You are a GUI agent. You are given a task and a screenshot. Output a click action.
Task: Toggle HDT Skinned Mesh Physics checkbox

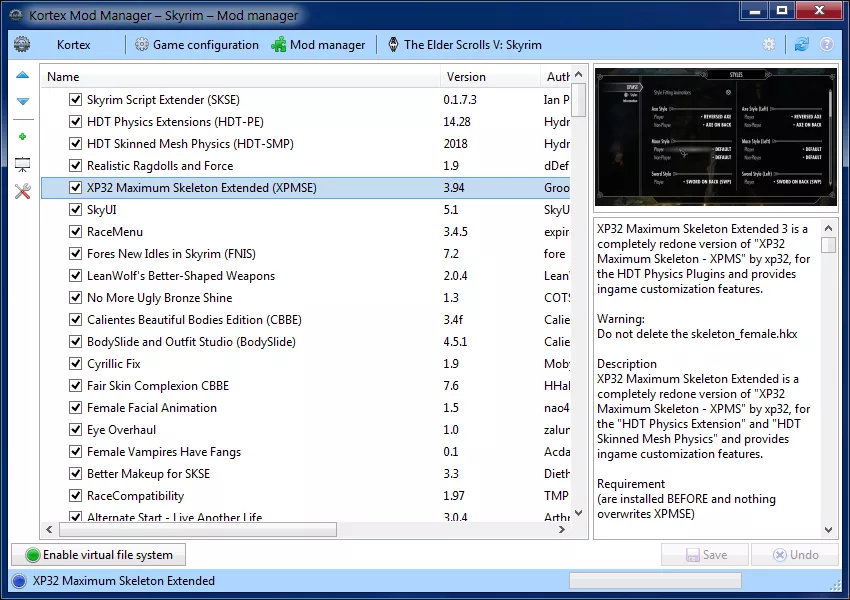coord(75,144)
